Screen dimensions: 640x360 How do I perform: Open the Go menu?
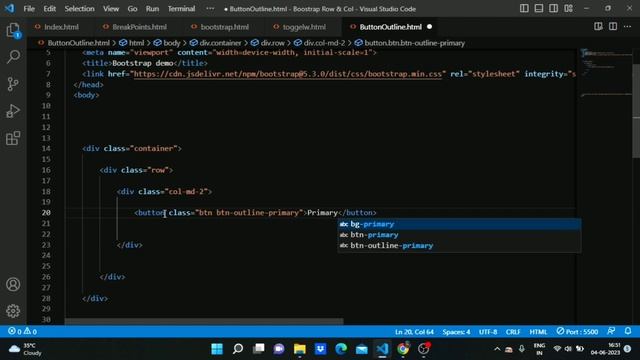point(132,9)
